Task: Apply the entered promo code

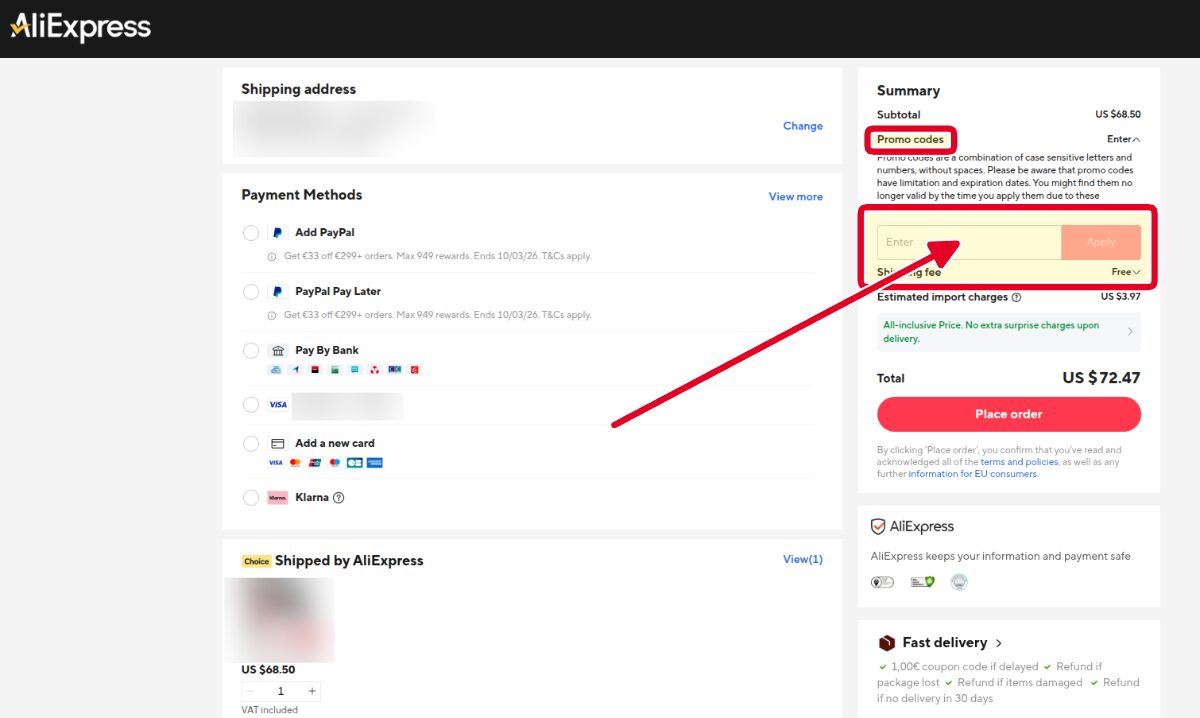Action: (1101, 242)
